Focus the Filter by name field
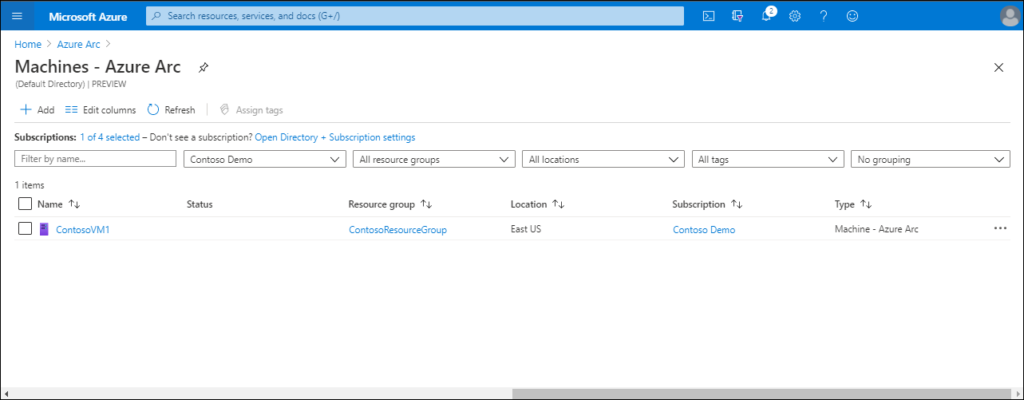This screenshot has width=1024, height=400. pos(95,159)
